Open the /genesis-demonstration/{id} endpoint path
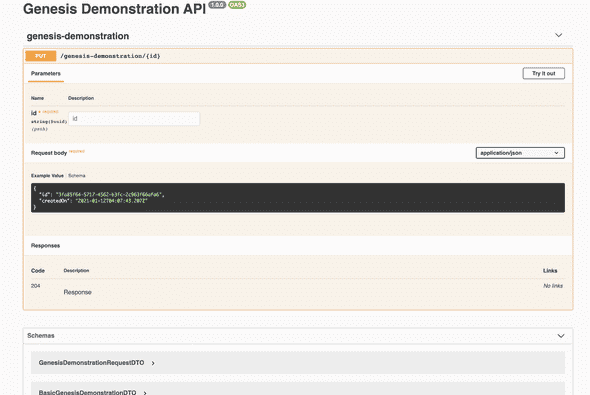Image resolution: width=590 pixels, height=395 pixels. [110, 56]
